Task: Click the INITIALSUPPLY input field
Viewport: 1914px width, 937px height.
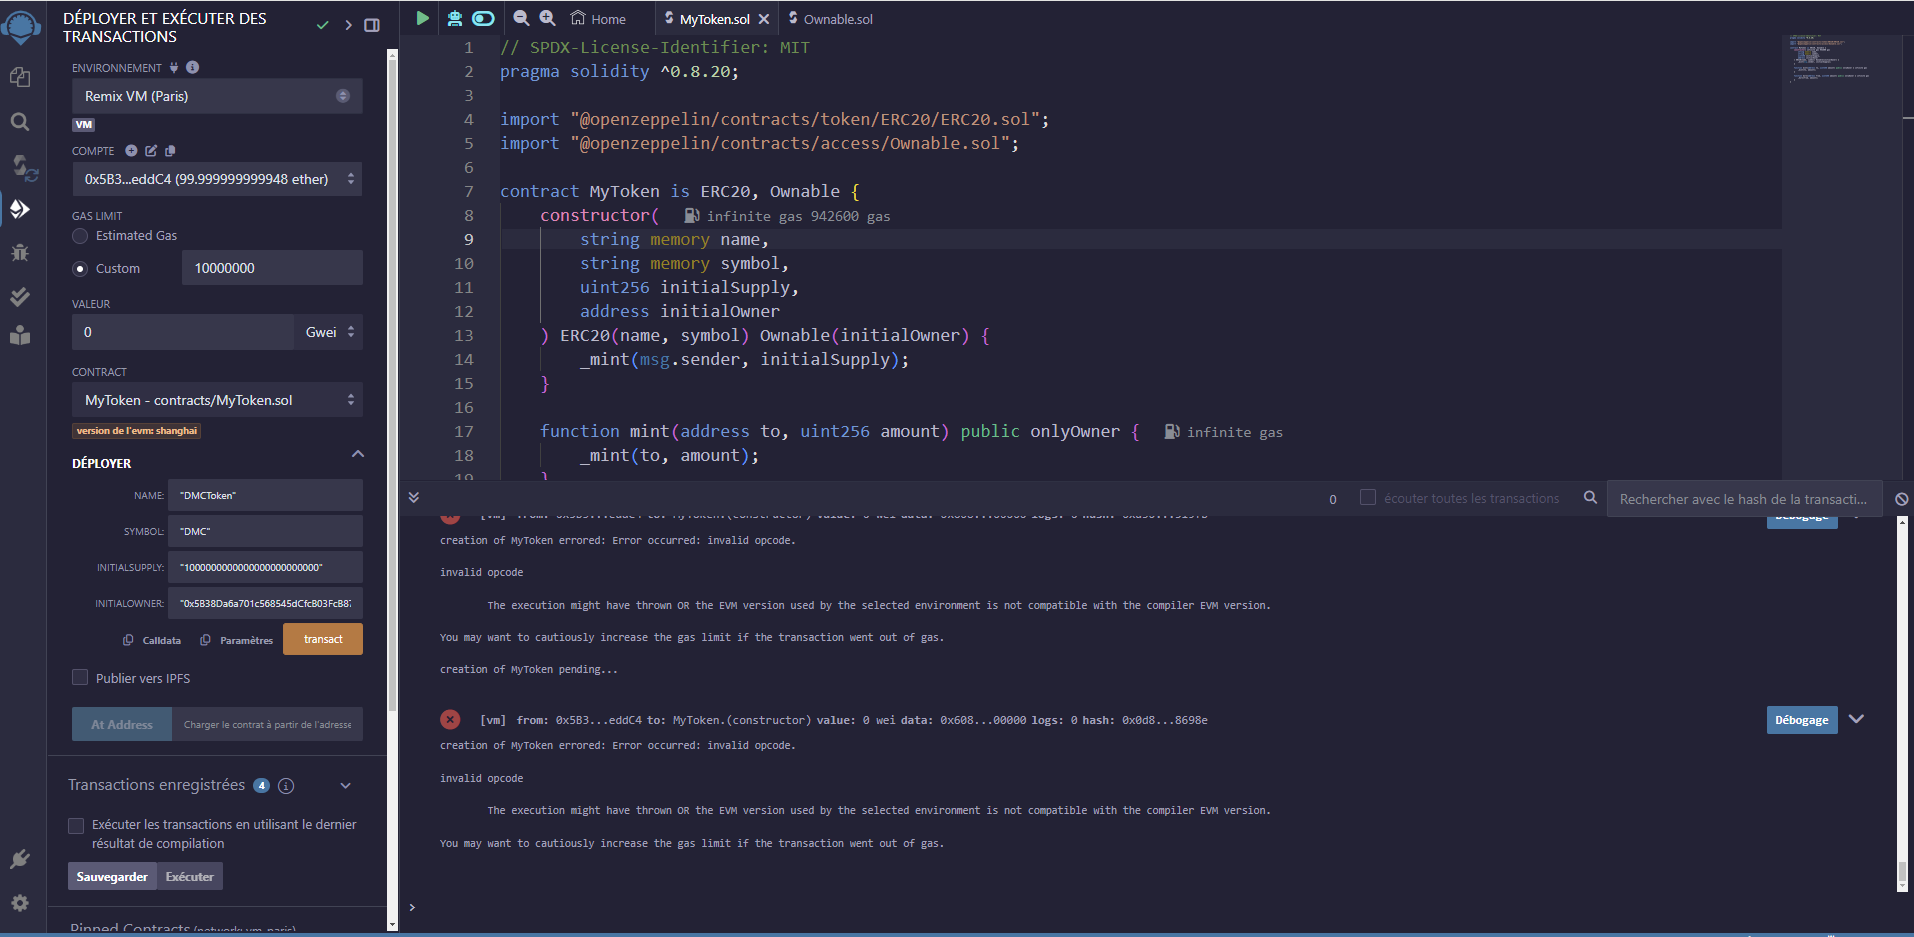Action: point(265,567)
